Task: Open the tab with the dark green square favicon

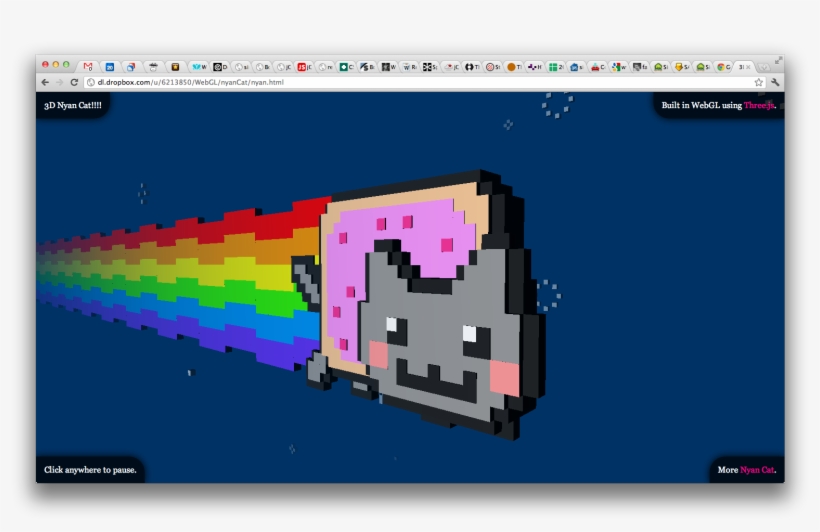Action: (x=347, y=67)
